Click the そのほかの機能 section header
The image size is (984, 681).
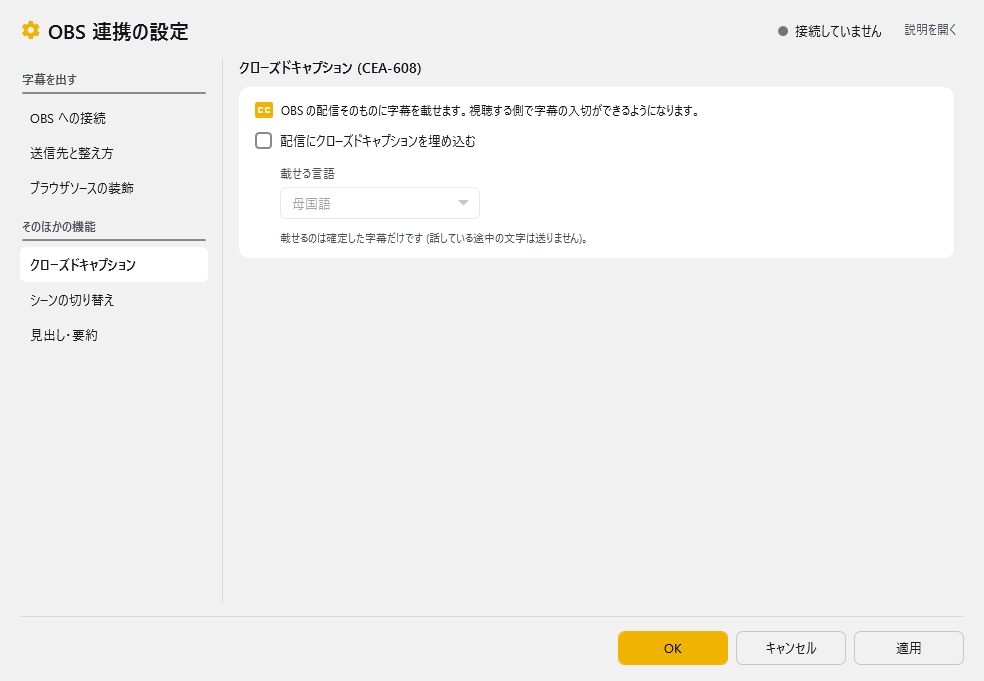(x=59, y=227)
